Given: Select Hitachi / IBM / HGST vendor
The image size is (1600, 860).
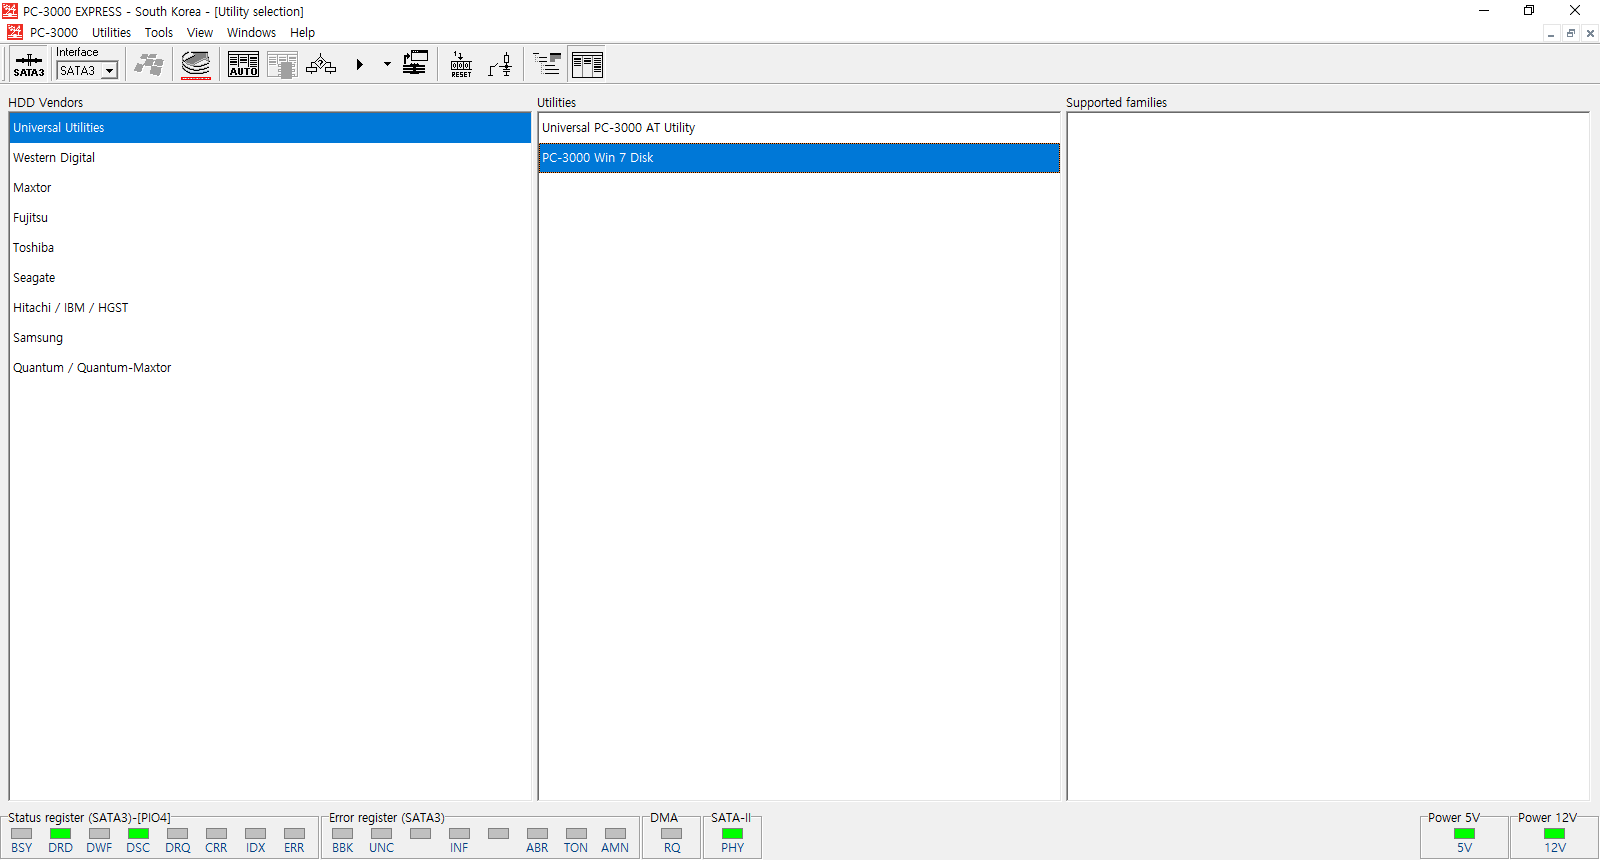Looking at the screenshot, I should (x=270, y=308).
